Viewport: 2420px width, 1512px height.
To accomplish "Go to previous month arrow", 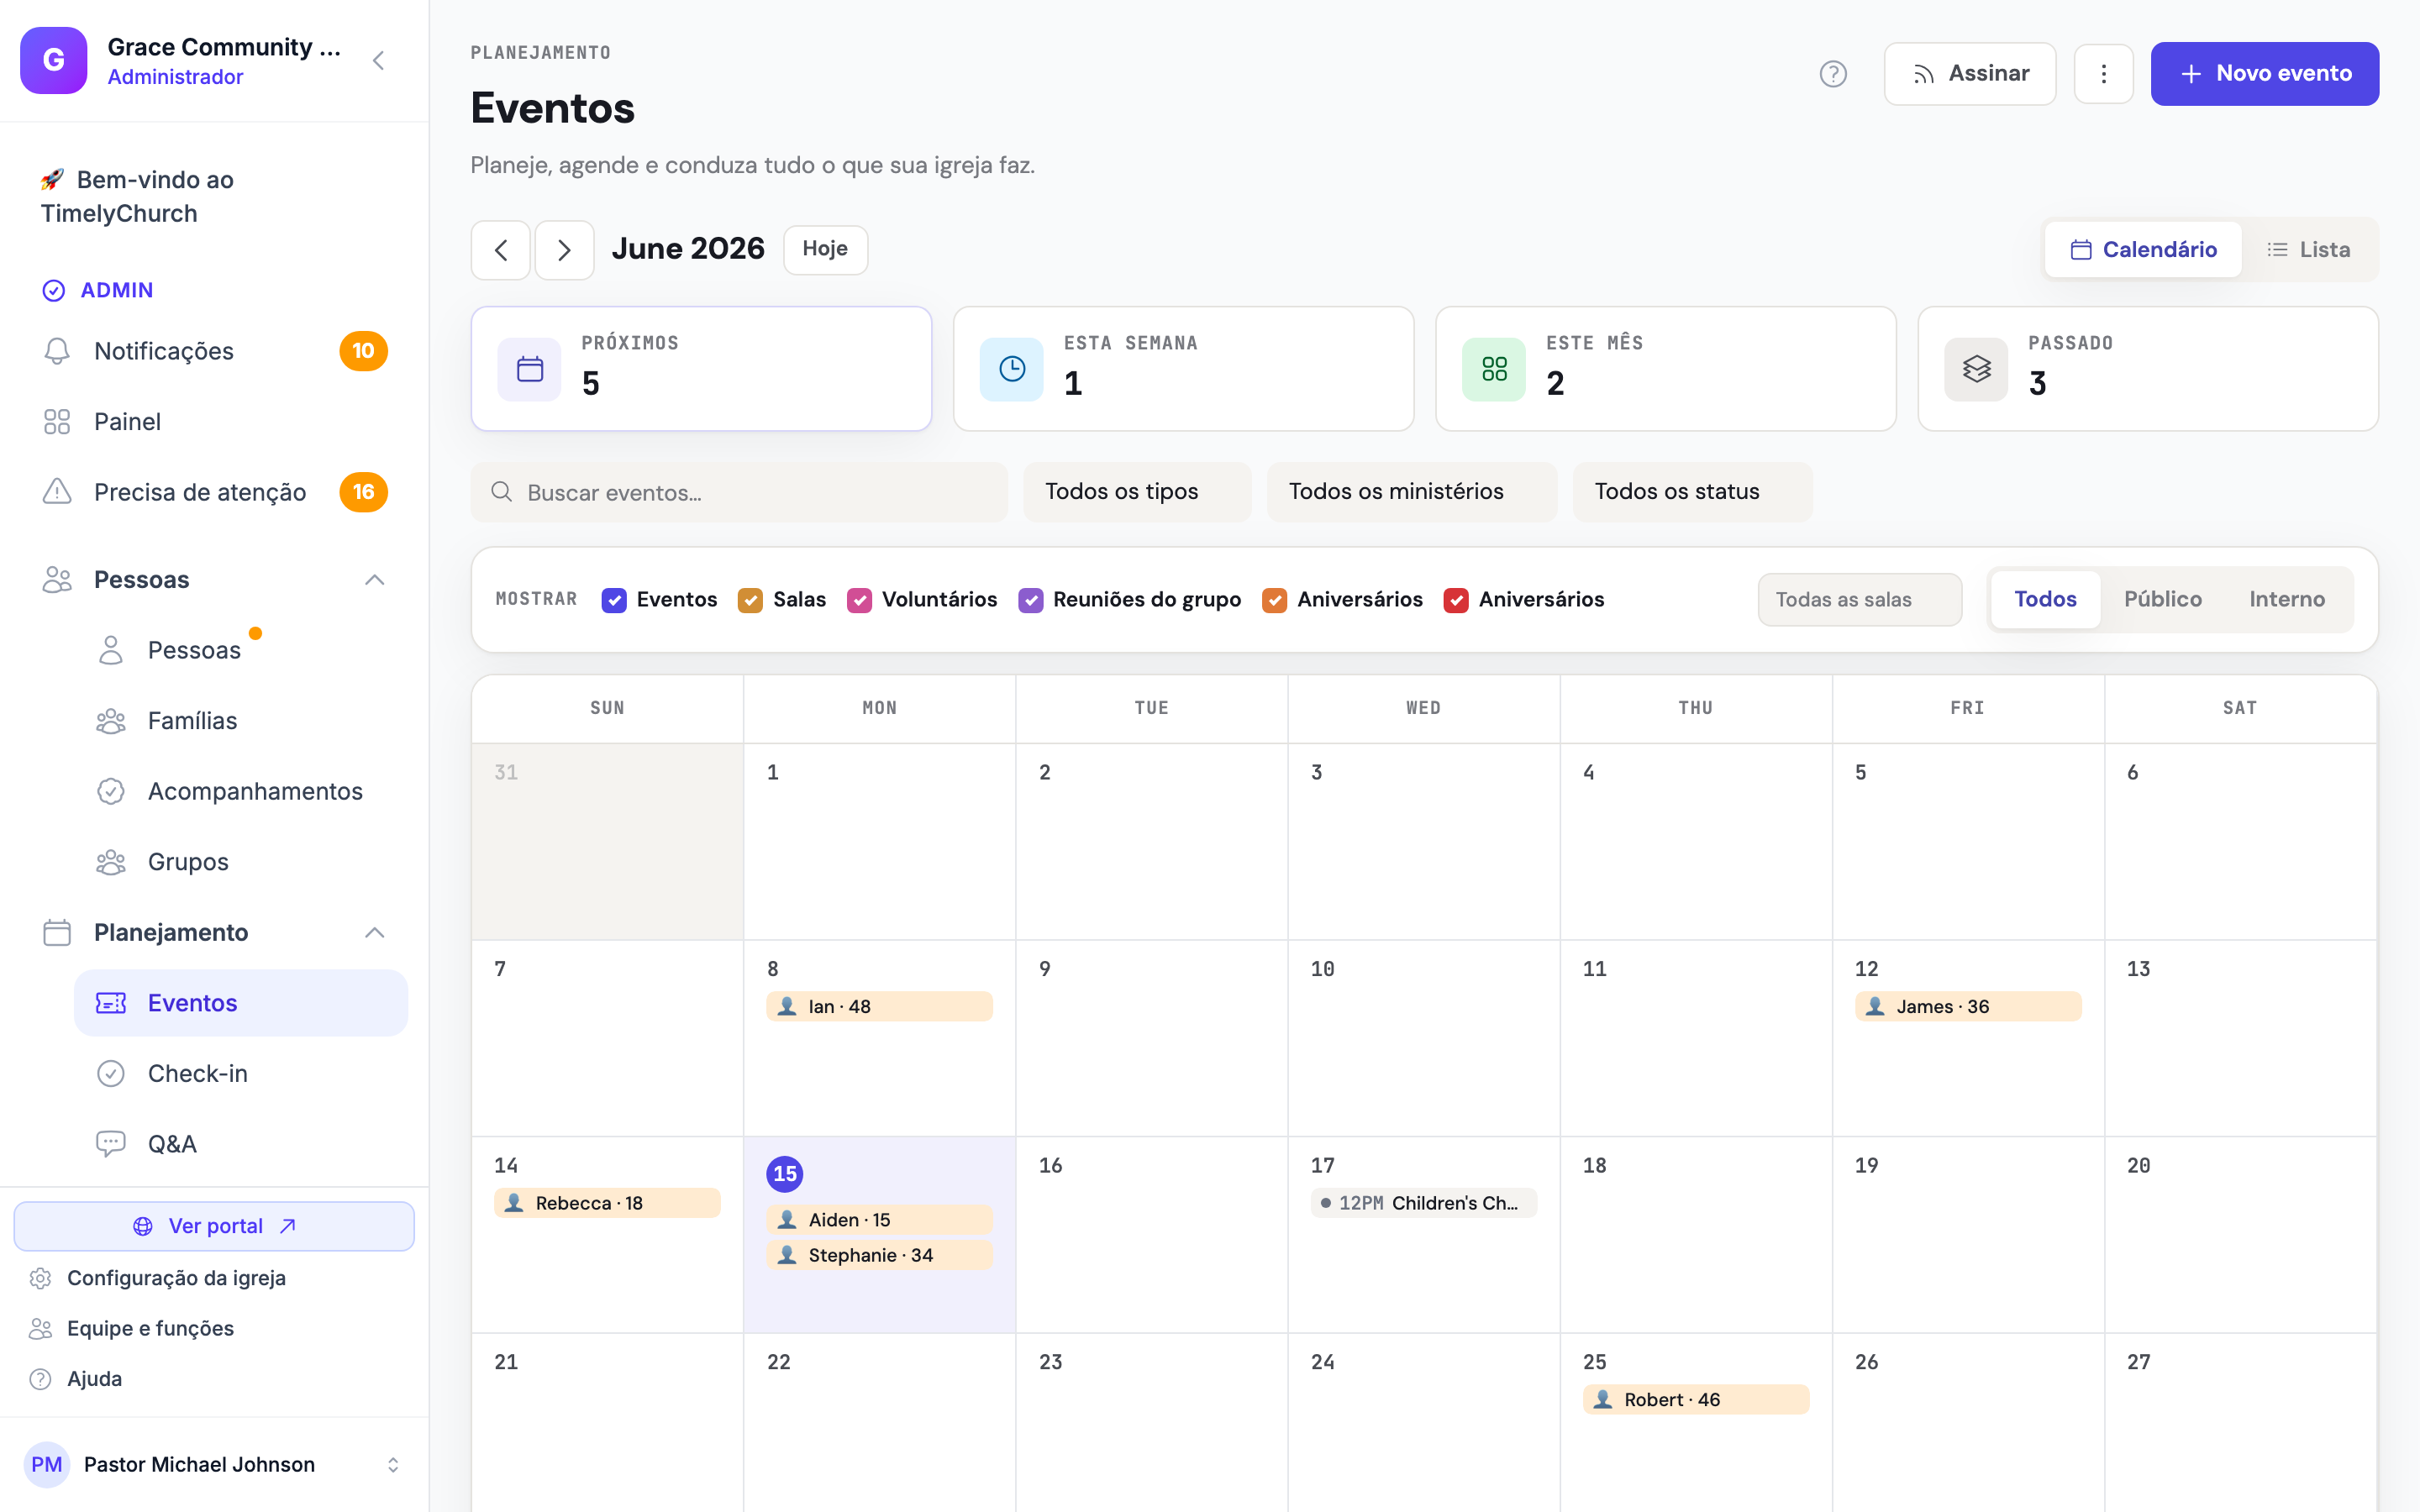I will pyautogui.click(x=501, y=250).
